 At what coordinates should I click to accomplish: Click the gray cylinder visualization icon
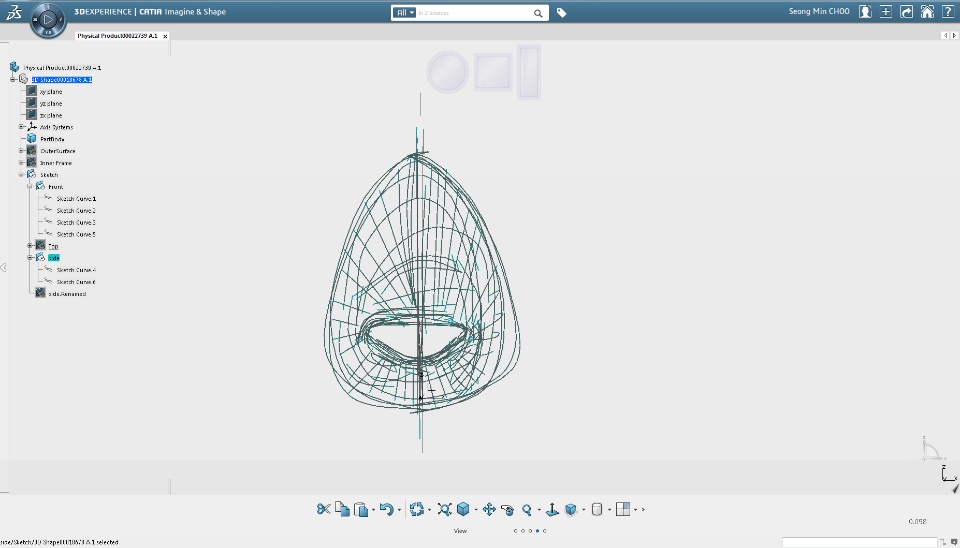pos(597,509)
